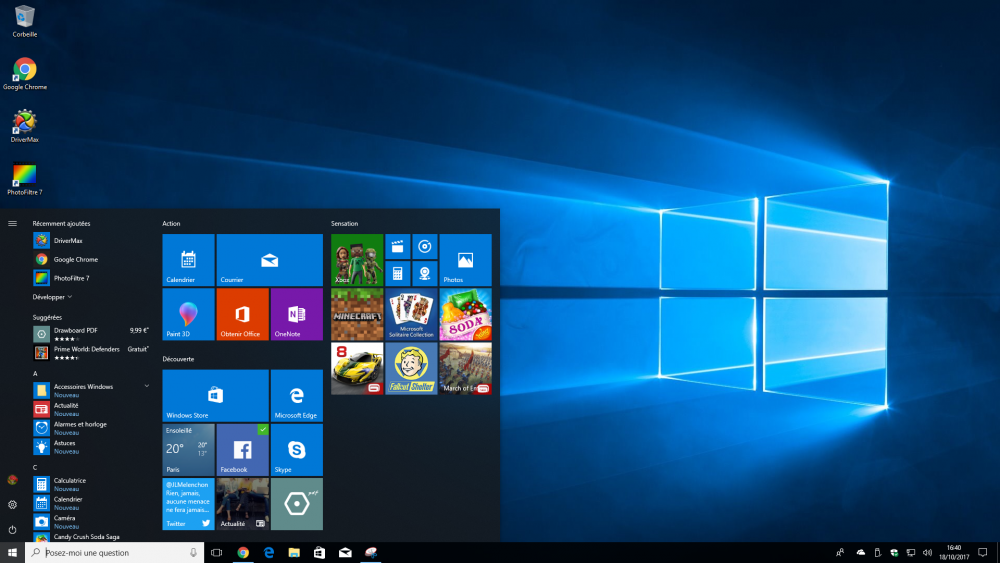Screen dimensions: 1000x563
Task: Open the Paint 3D tile
Action: [x=188, y=314]
